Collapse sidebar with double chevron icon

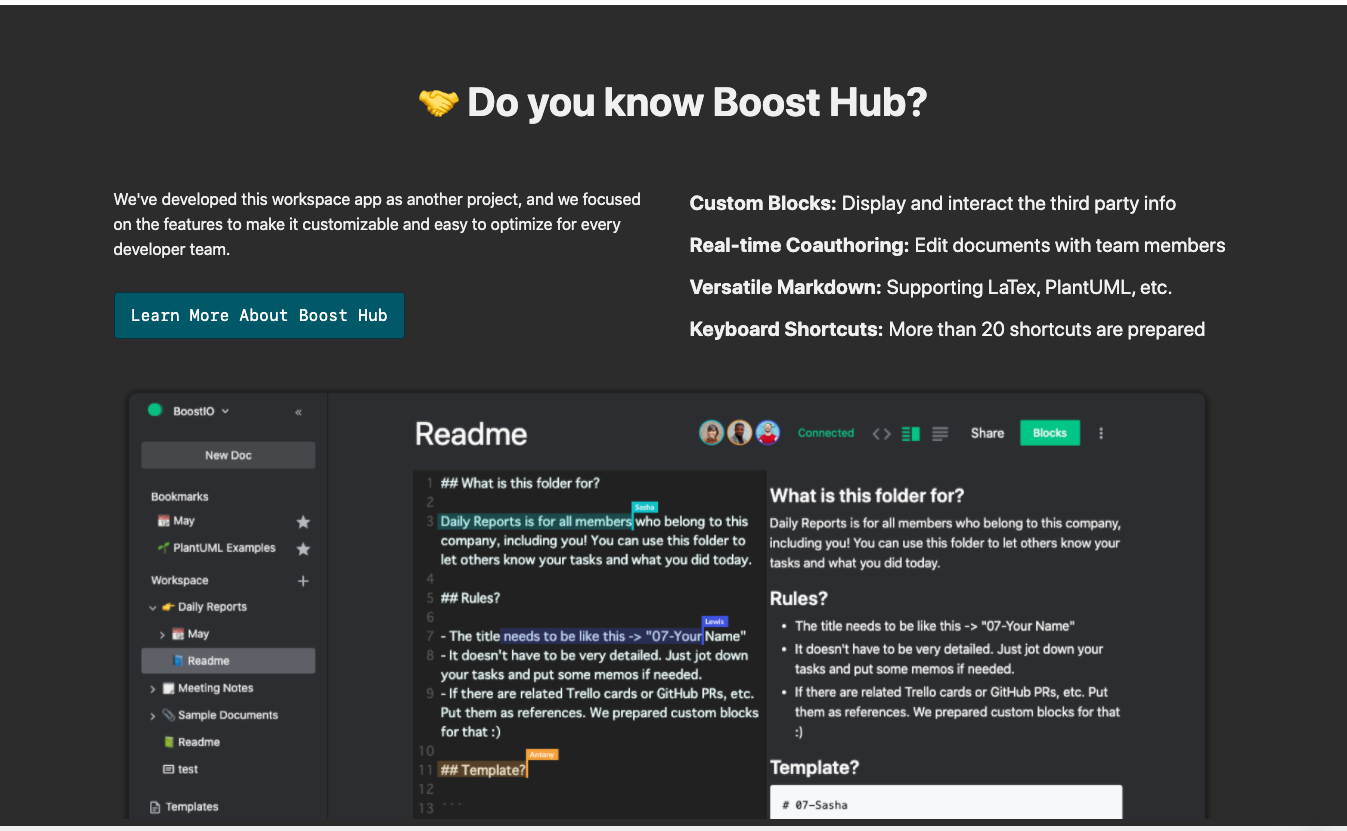pyautogui.click(x=298, y=412)
